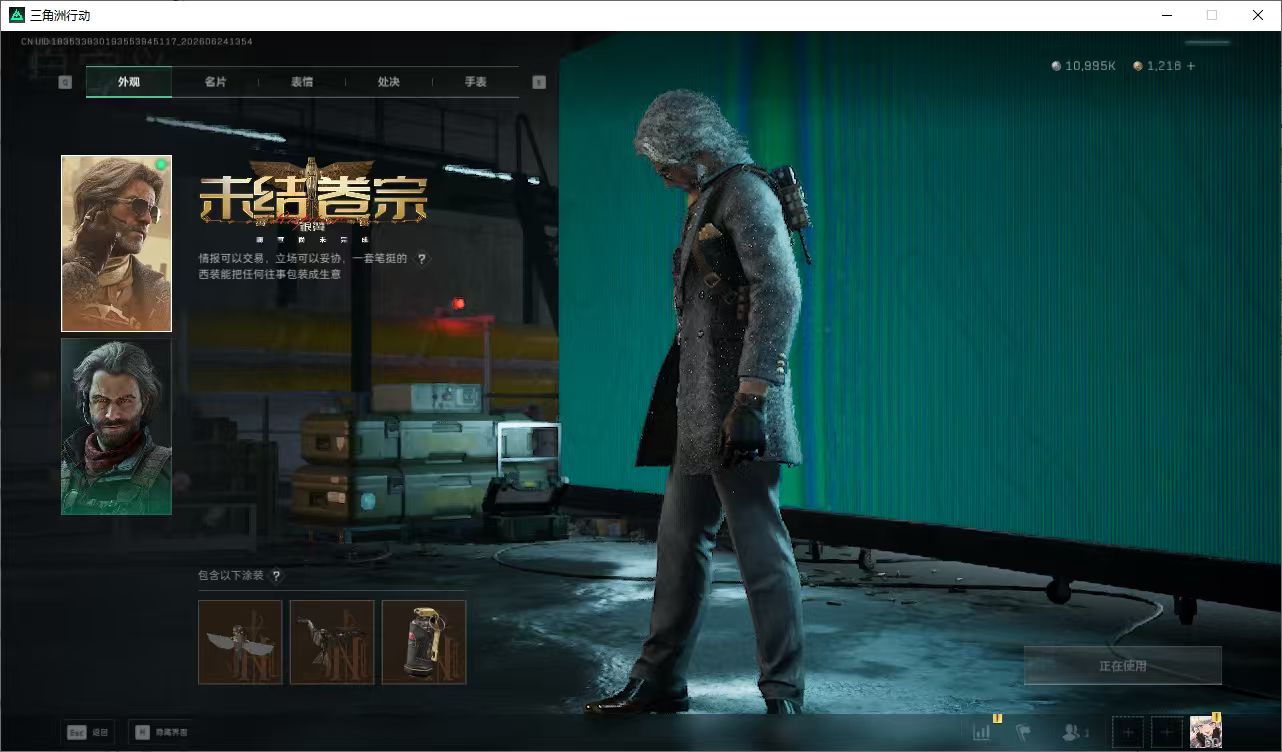Click the Q previous-tab key icon

66,83
